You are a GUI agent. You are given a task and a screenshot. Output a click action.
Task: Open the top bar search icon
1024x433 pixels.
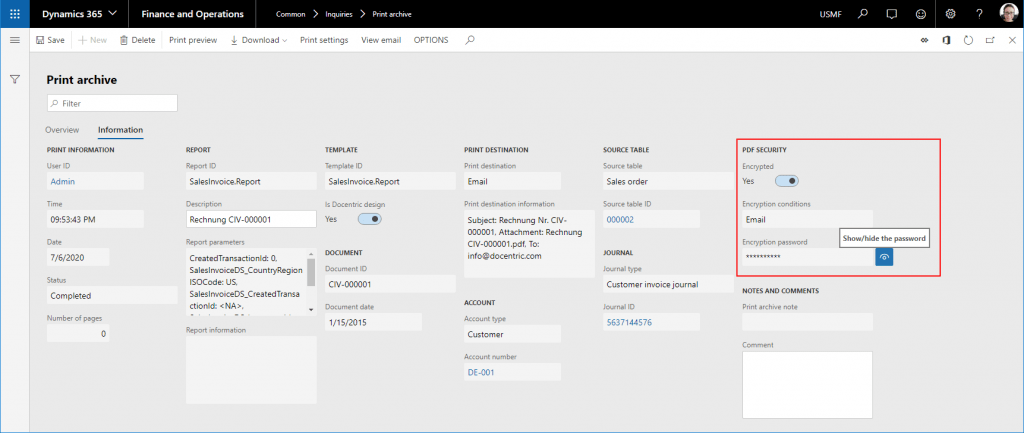tap(863, 14)
